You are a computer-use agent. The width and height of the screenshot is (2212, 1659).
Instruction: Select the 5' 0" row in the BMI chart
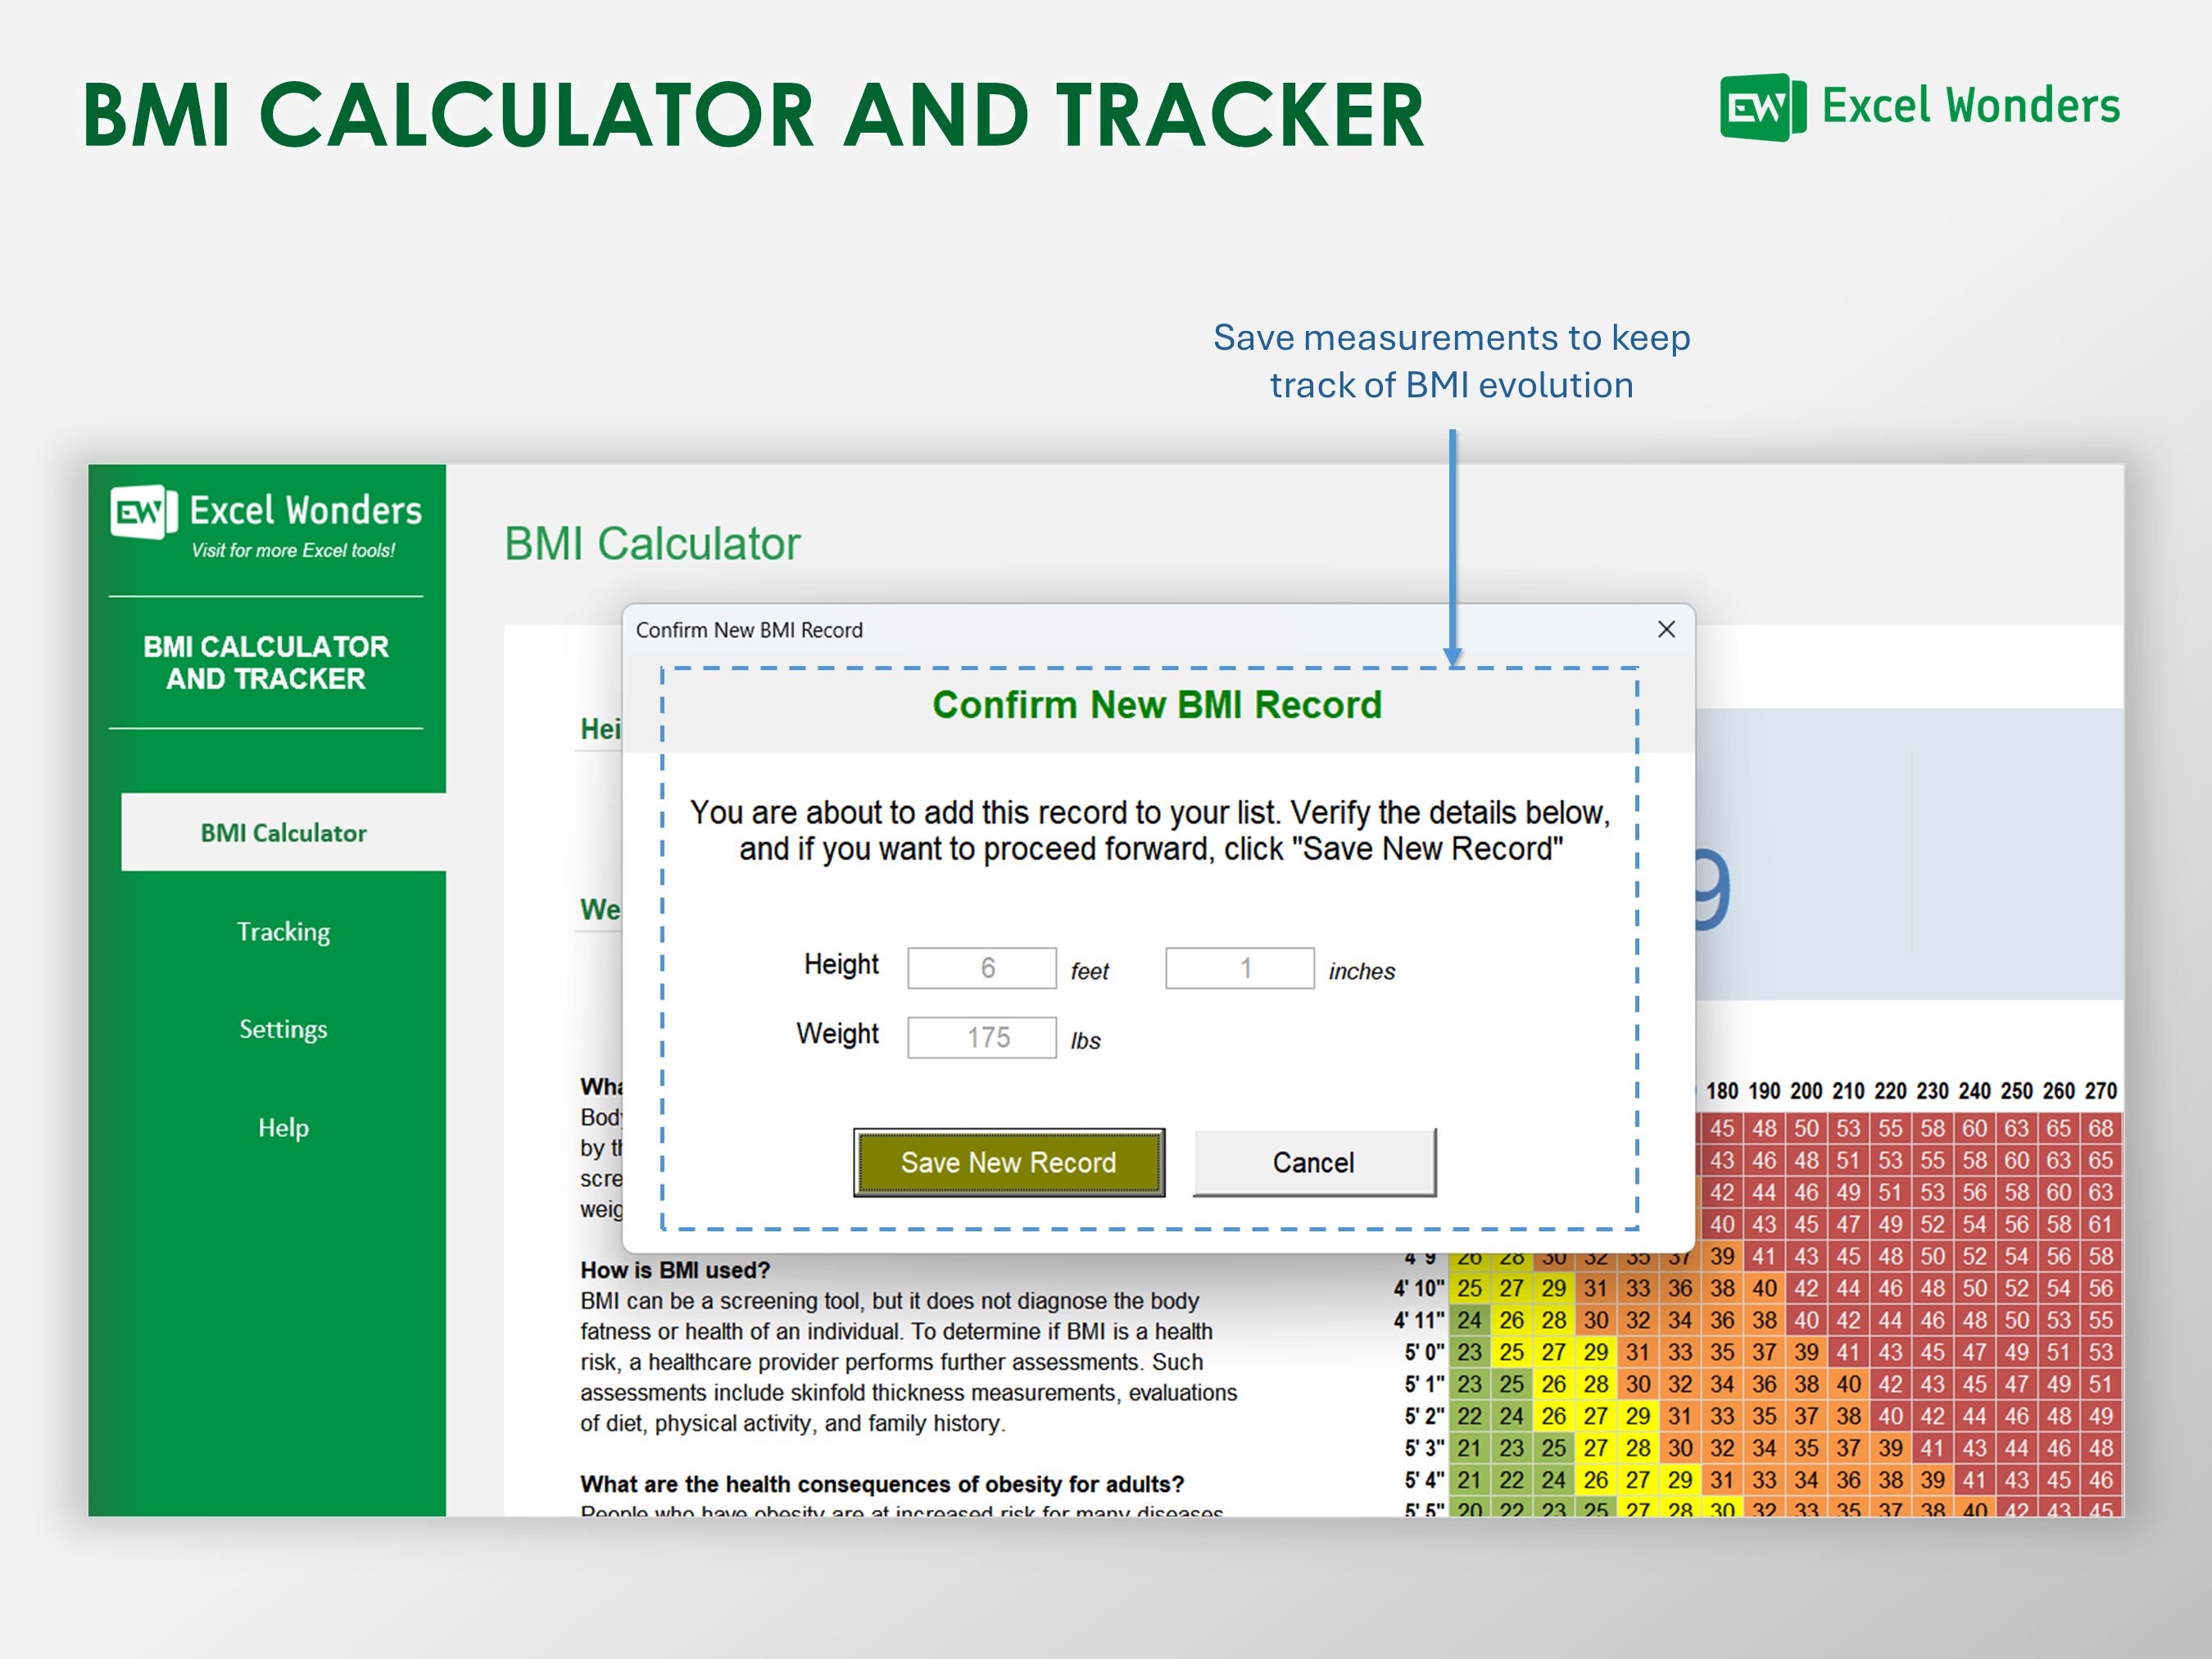coord(1424,1352)
